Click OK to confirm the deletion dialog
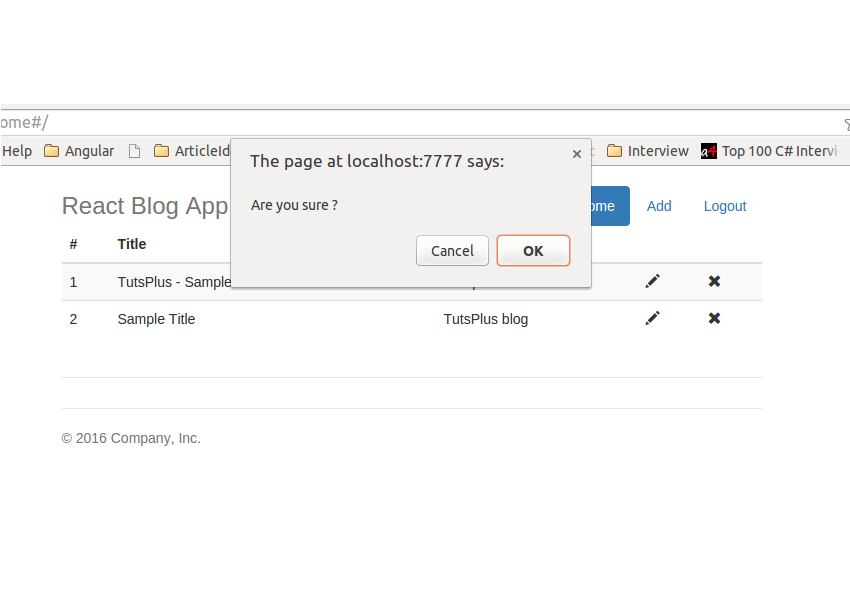The width and height of the screenshot is (850, 600). (x=533, y=251)
